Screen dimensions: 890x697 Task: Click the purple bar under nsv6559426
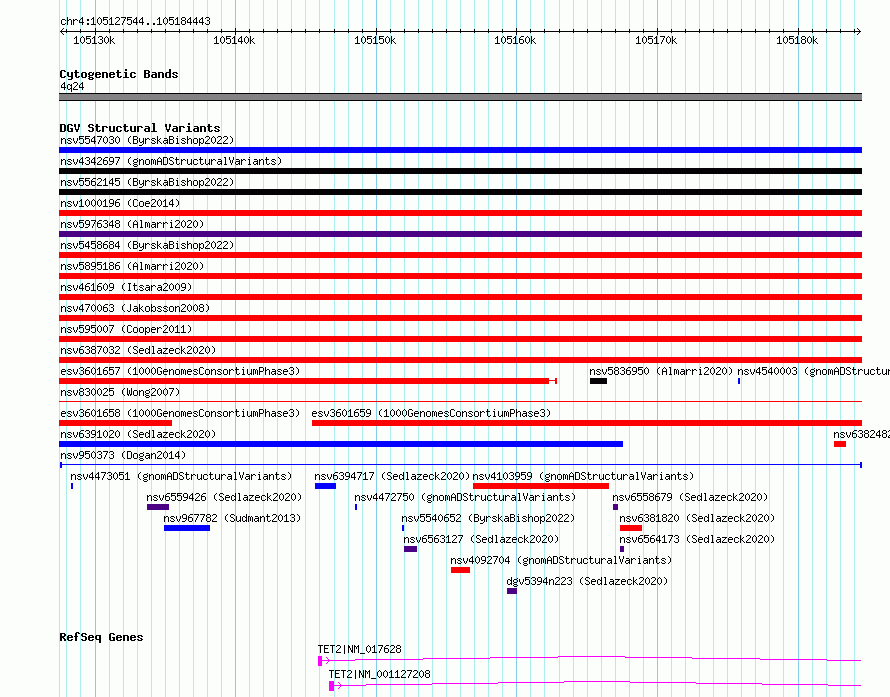158,507
